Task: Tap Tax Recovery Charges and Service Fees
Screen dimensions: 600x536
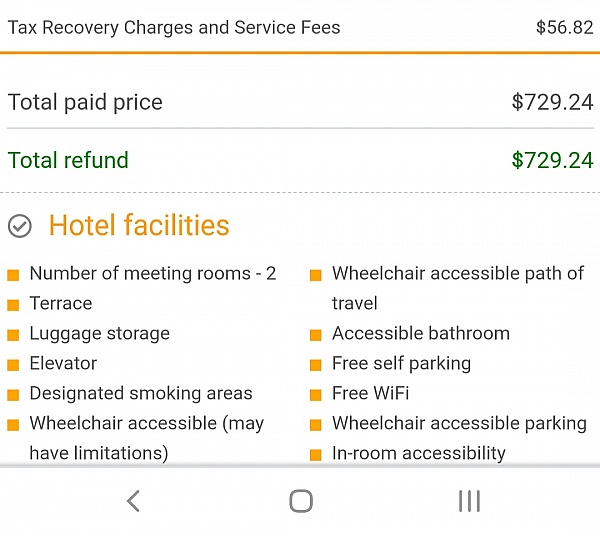Action: (x=174, y=27)
